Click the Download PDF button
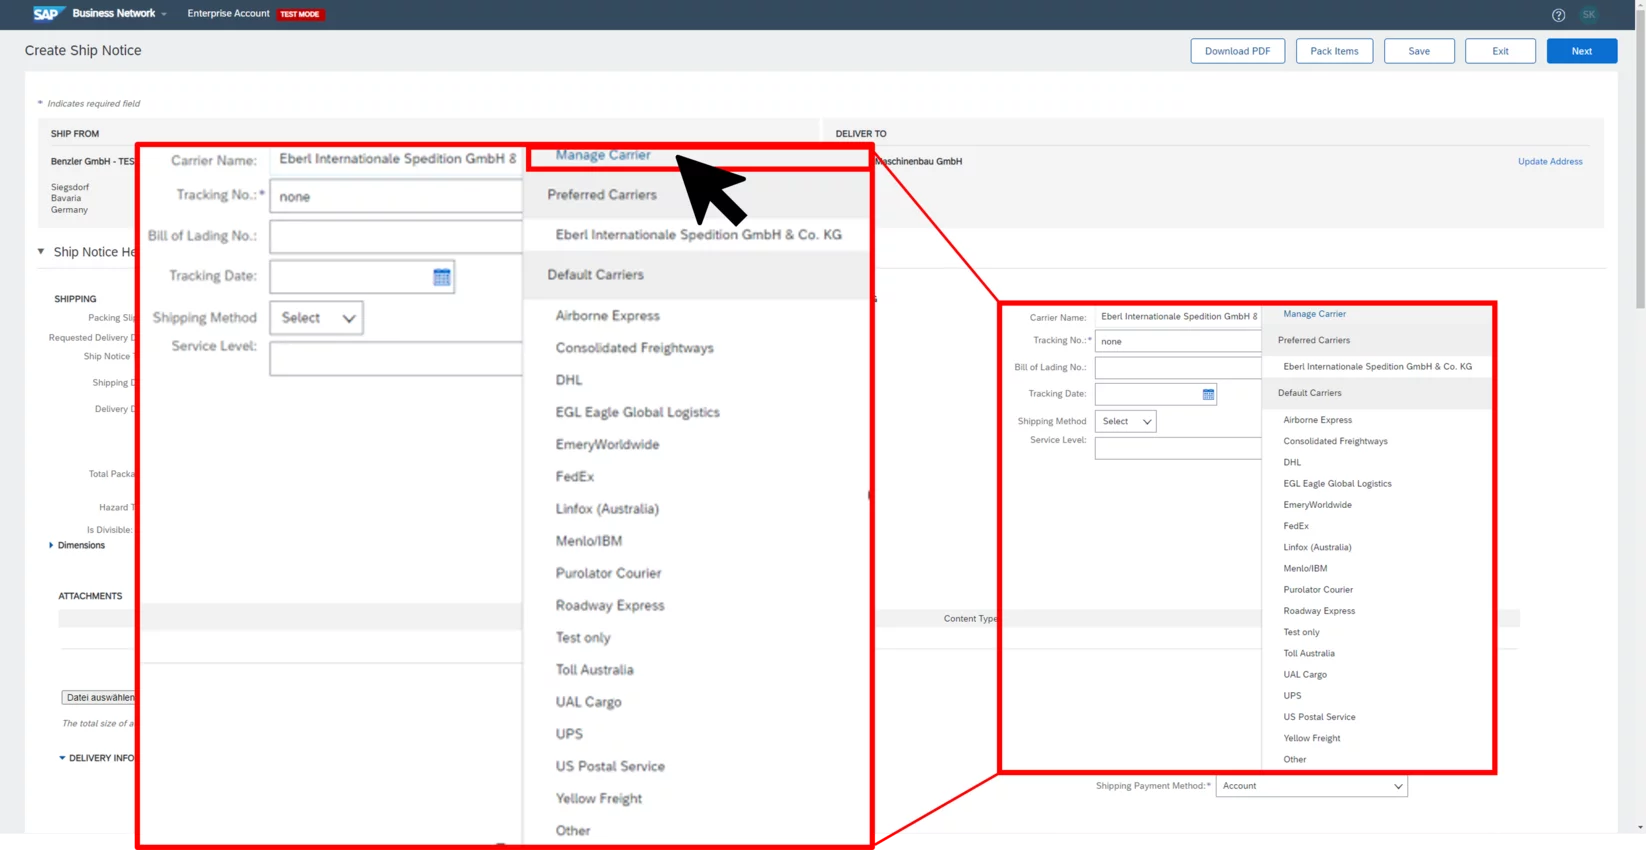The width and height of the screenshot is (1646, 850). click(1237, 51)
